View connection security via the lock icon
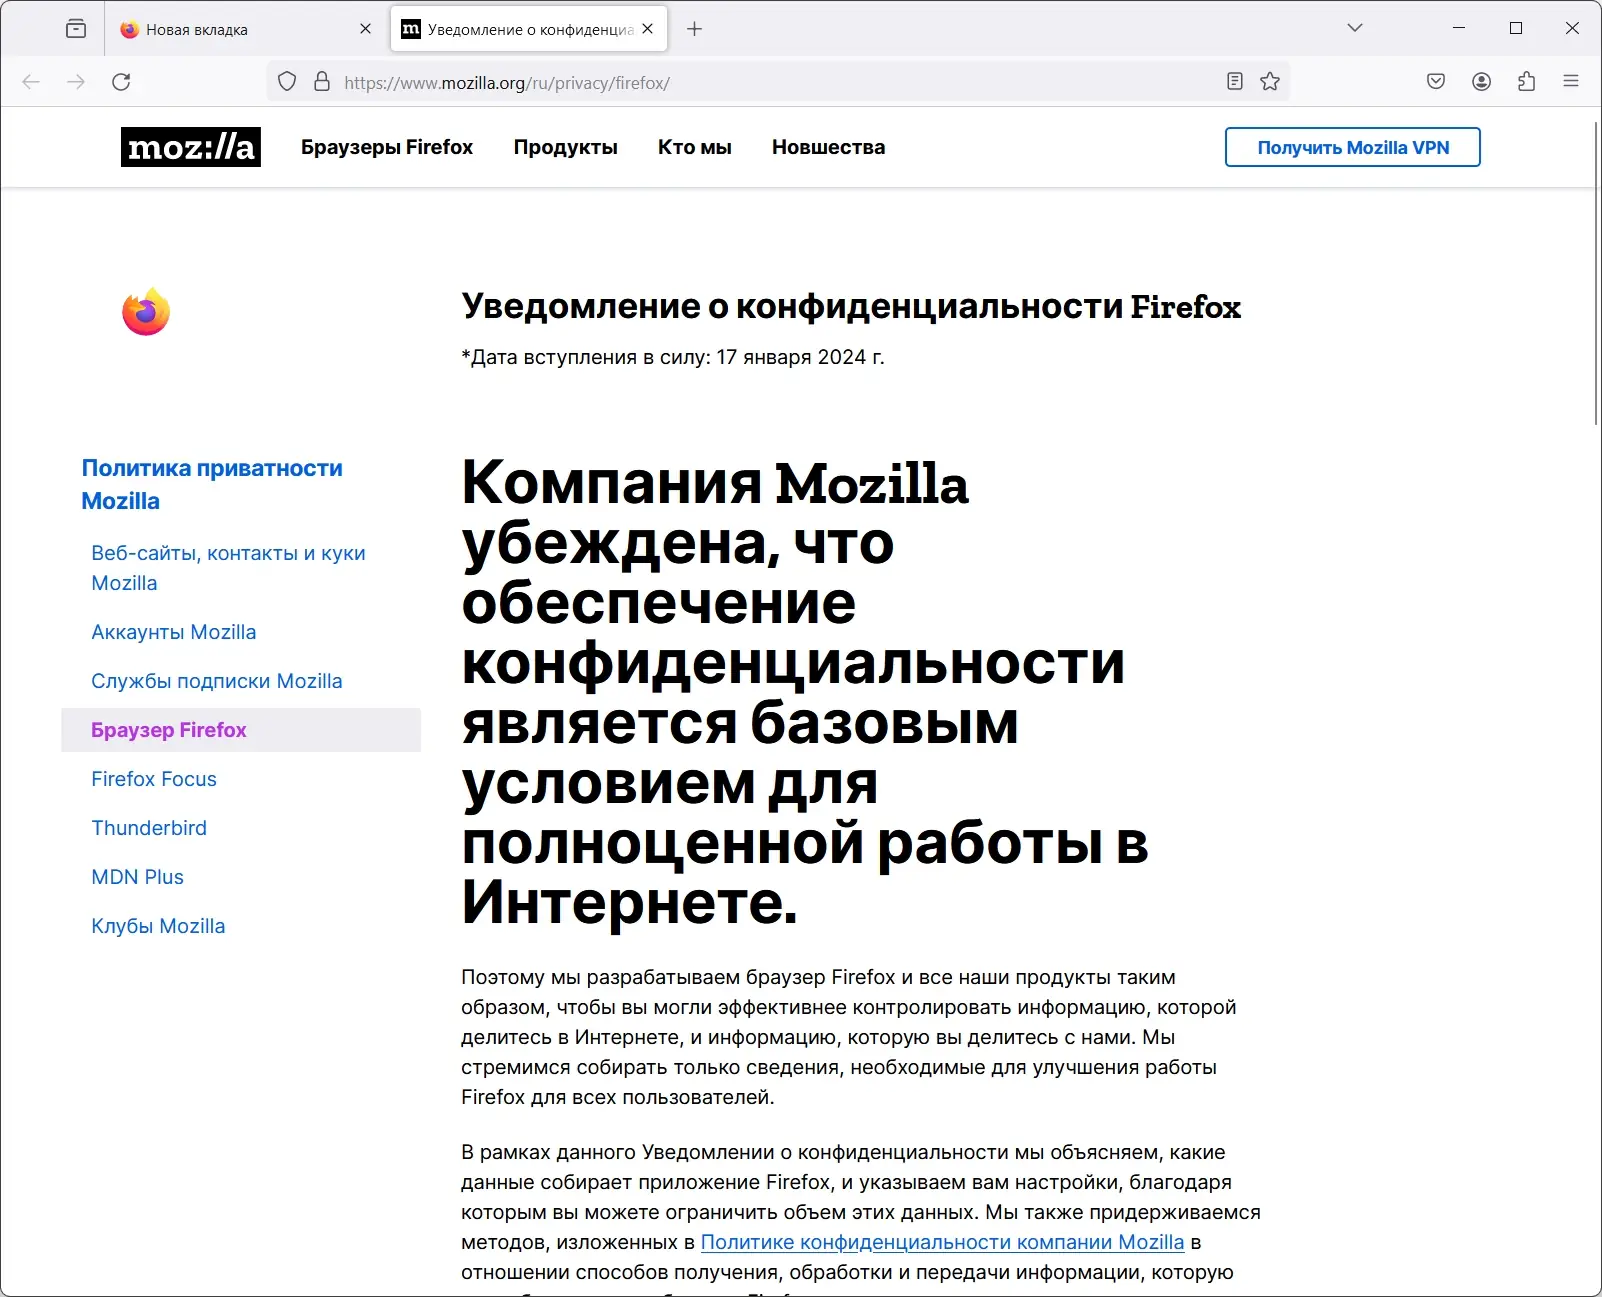 [320, 81]
